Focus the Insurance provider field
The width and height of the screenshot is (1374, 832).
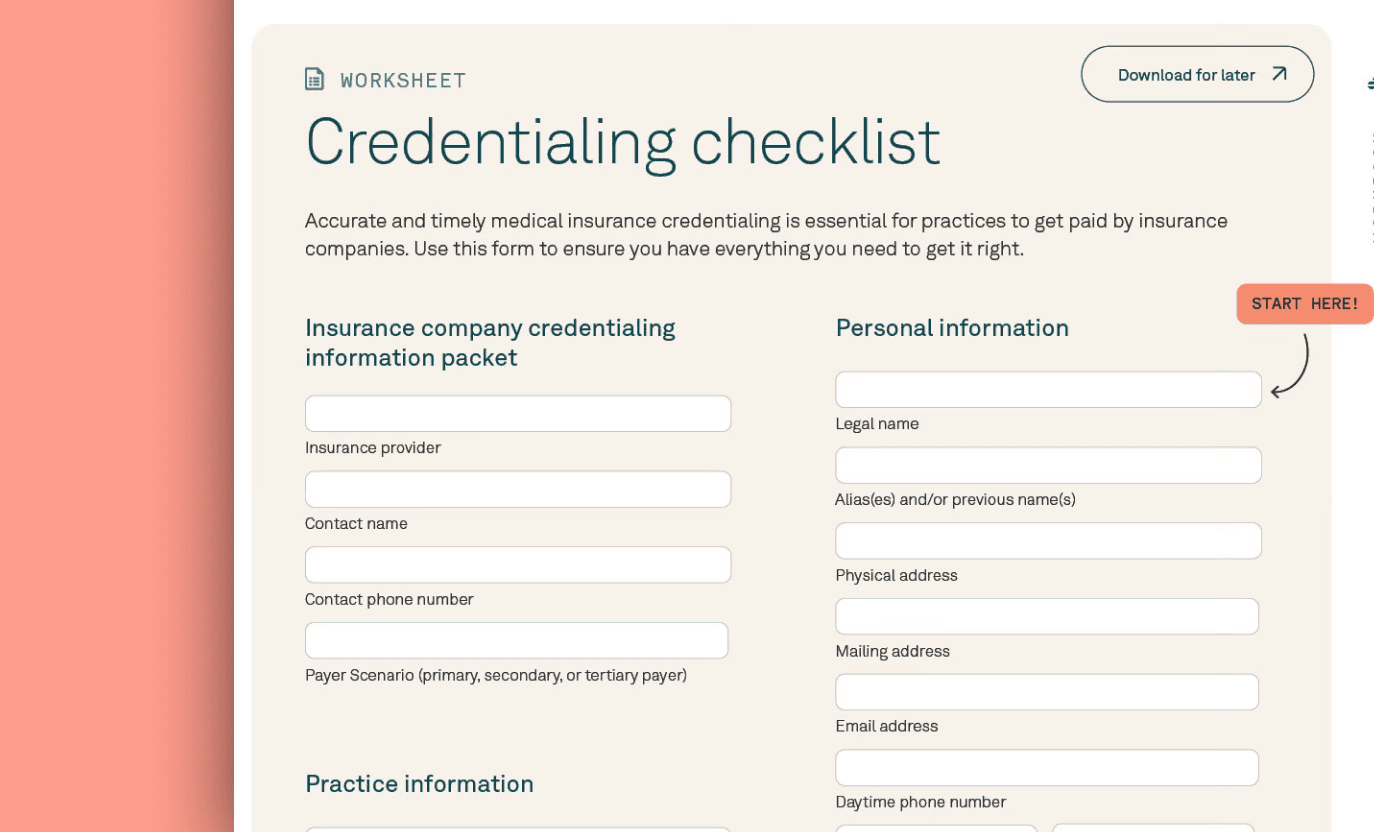pos(517,414)
